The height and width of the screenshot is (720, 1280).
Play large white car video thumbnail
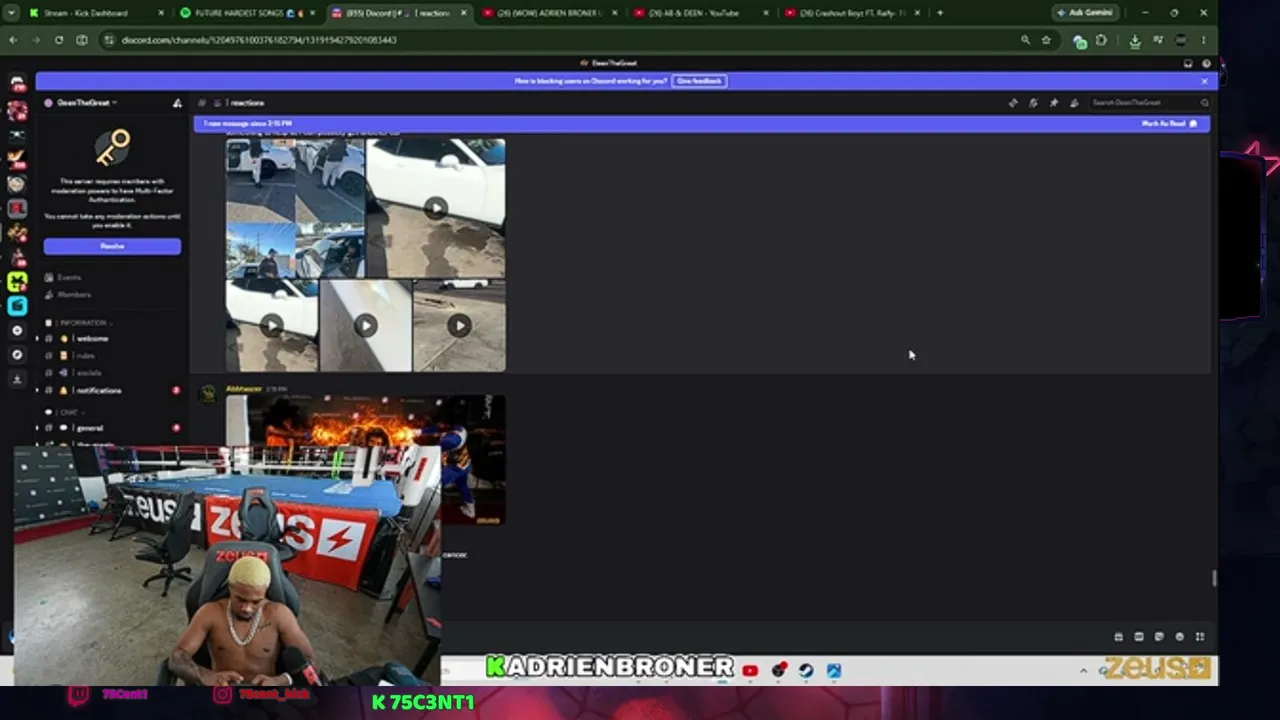pyautogui.click(x=435, y=208)
